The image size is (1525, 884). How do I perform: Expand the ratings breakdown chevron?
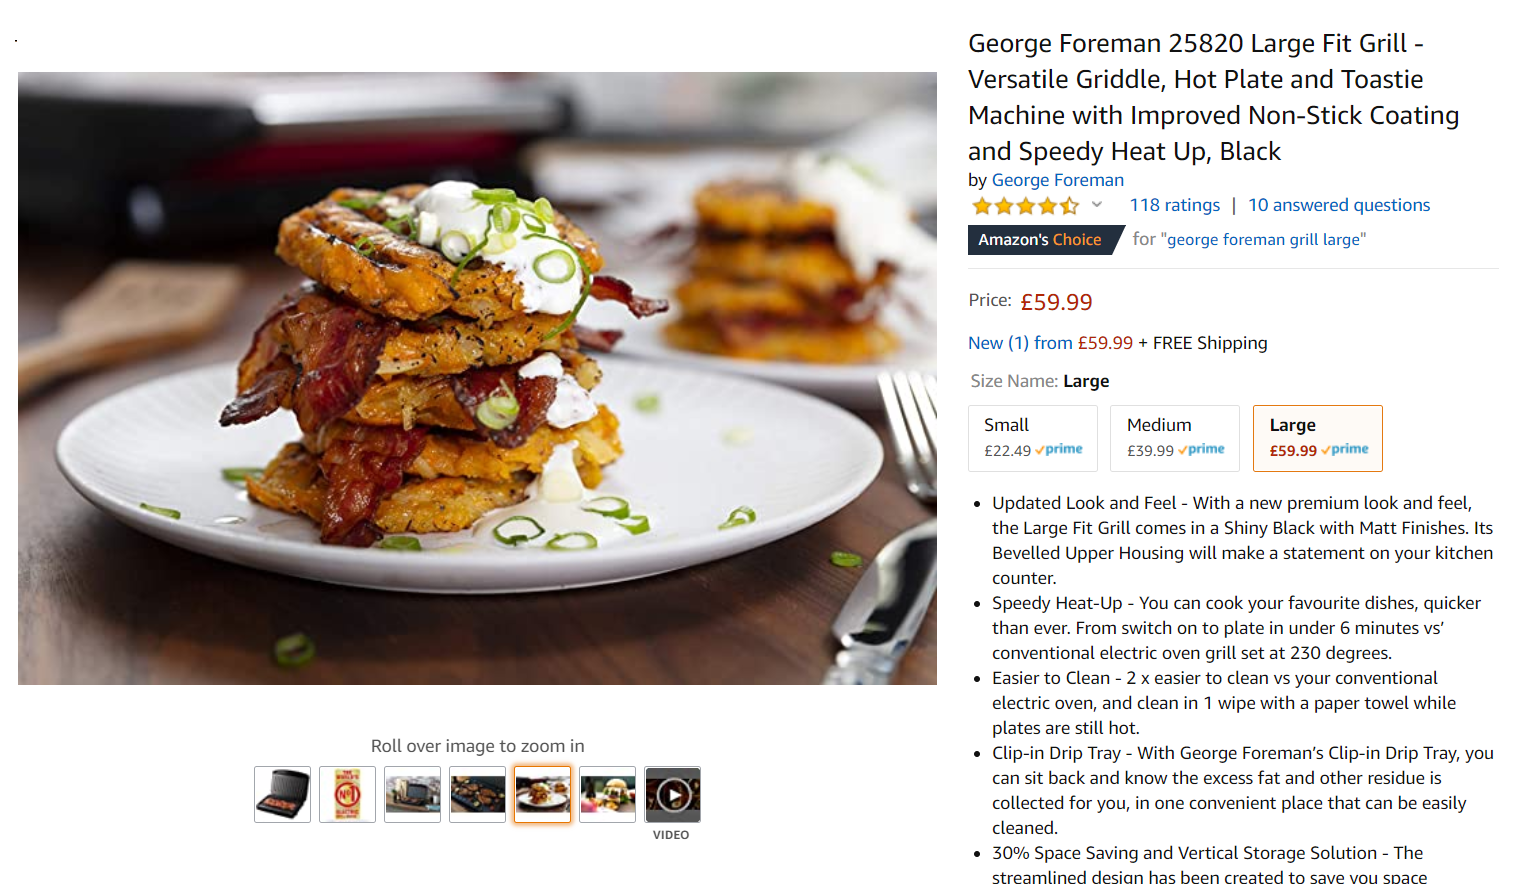[1097, 205]
